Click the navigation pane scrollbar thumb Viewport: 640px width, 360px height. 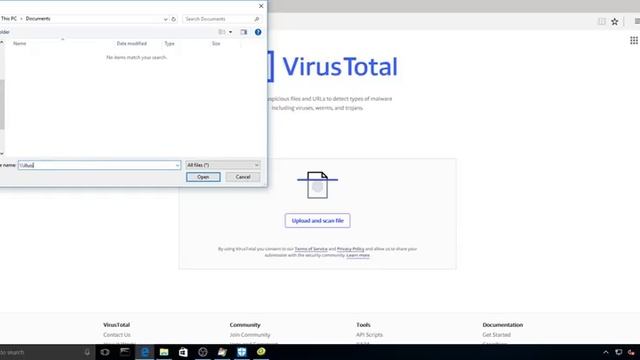click(2, 104)
